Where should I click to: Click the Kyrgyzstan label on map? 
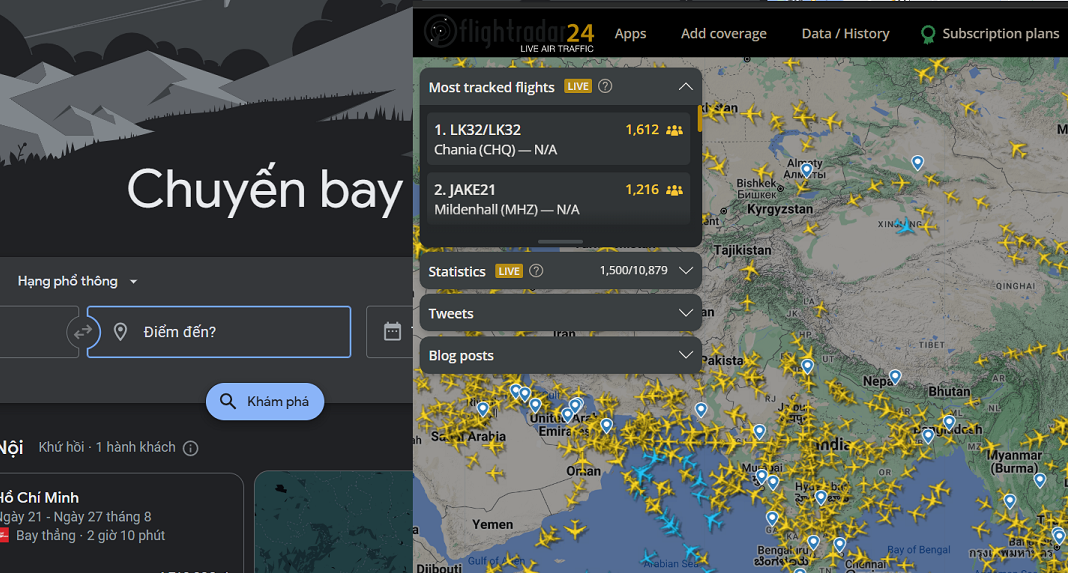(x=780, y=209)
